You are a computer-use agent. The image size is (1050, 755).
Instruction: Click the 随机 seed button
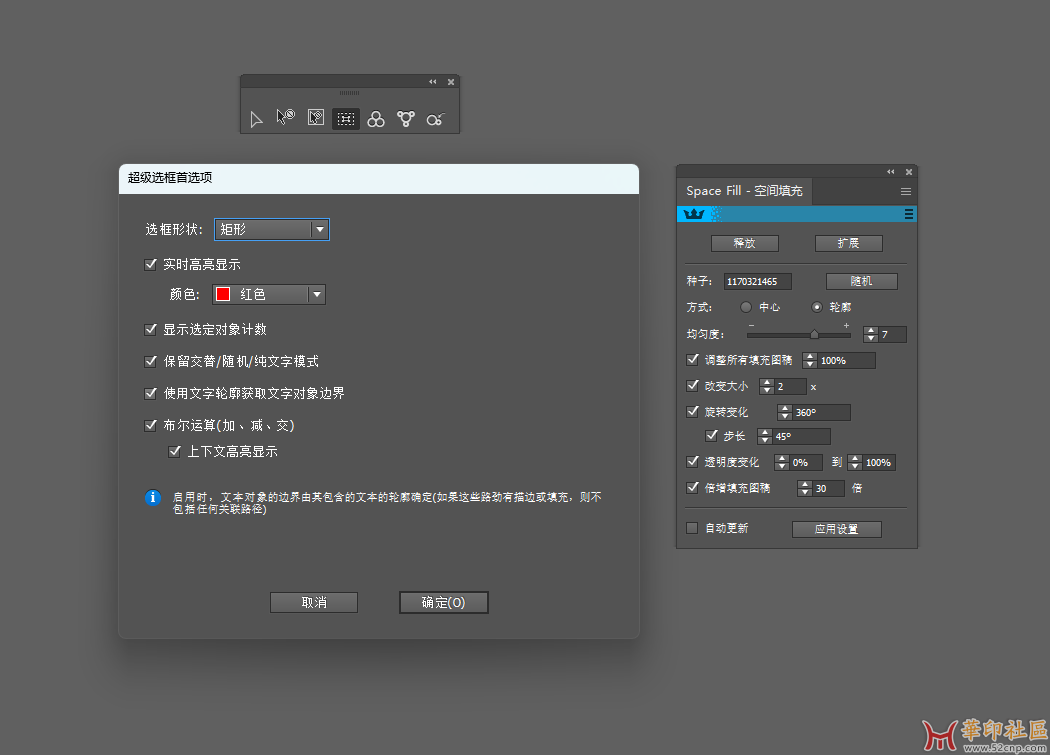(x=862, y=281)
